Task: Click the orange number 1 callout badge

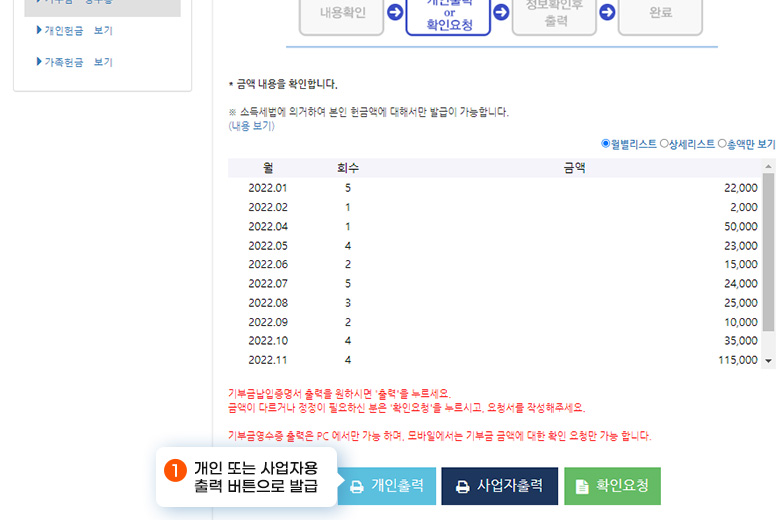Action: (x=175, y=470)
